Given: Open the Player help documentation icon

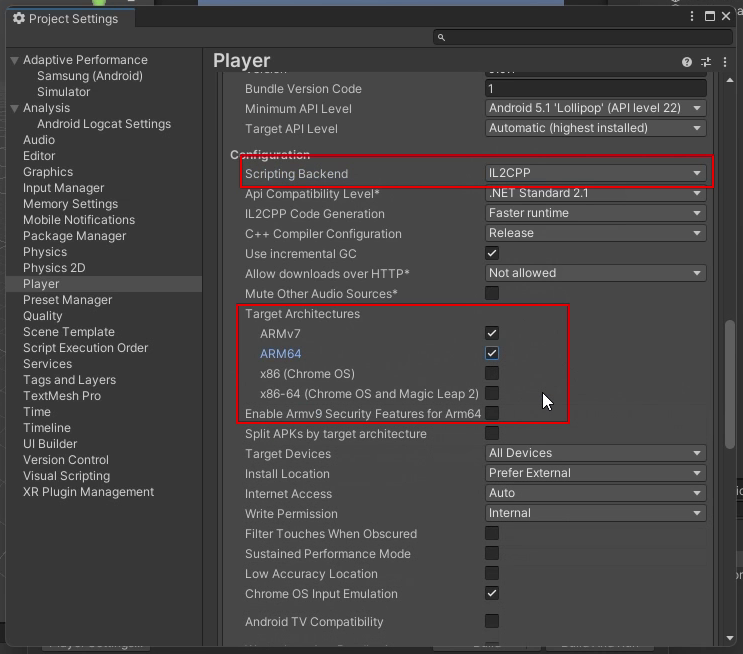Looking at the screenshot, I should (x=687, y=62).
